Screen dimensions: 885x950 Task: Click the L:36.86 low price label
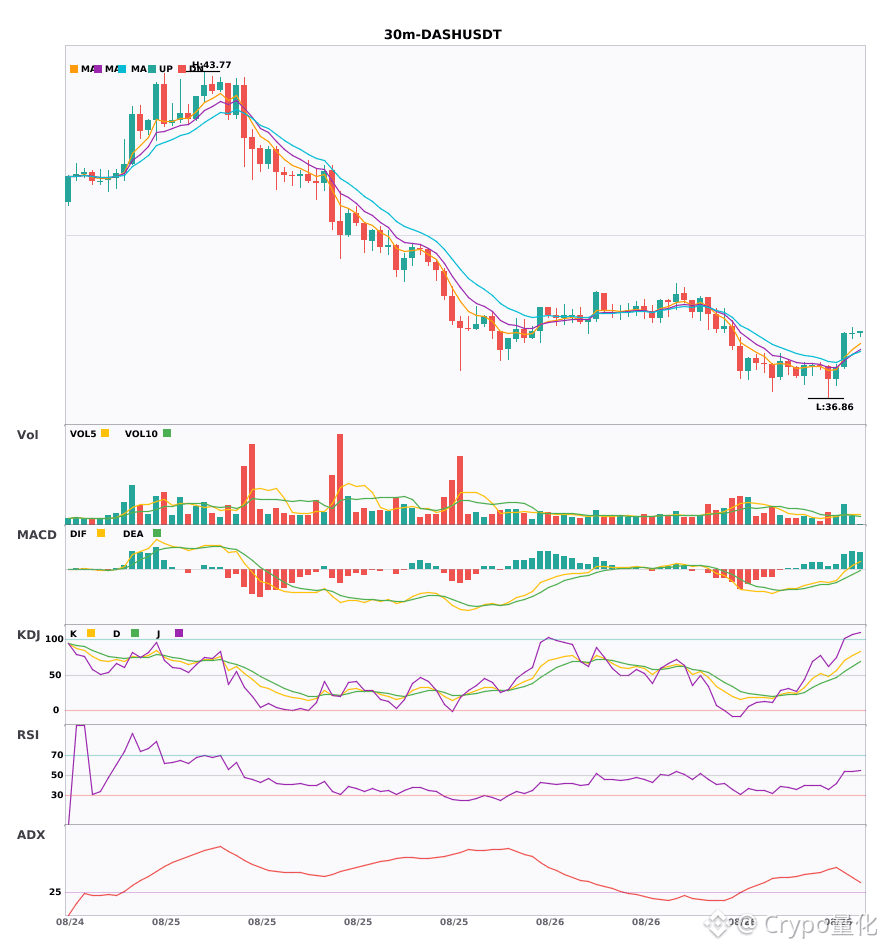tap(835, 407)
